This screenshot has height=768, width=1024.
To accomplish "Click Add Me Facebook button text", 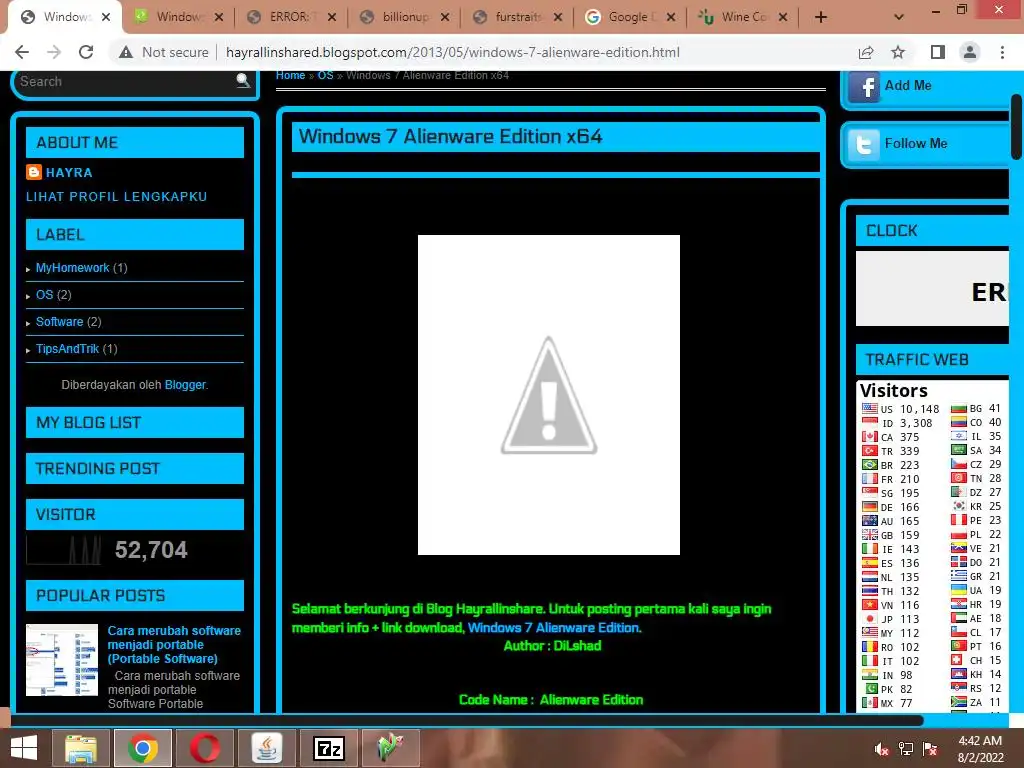I will click(x=908, y=86).
